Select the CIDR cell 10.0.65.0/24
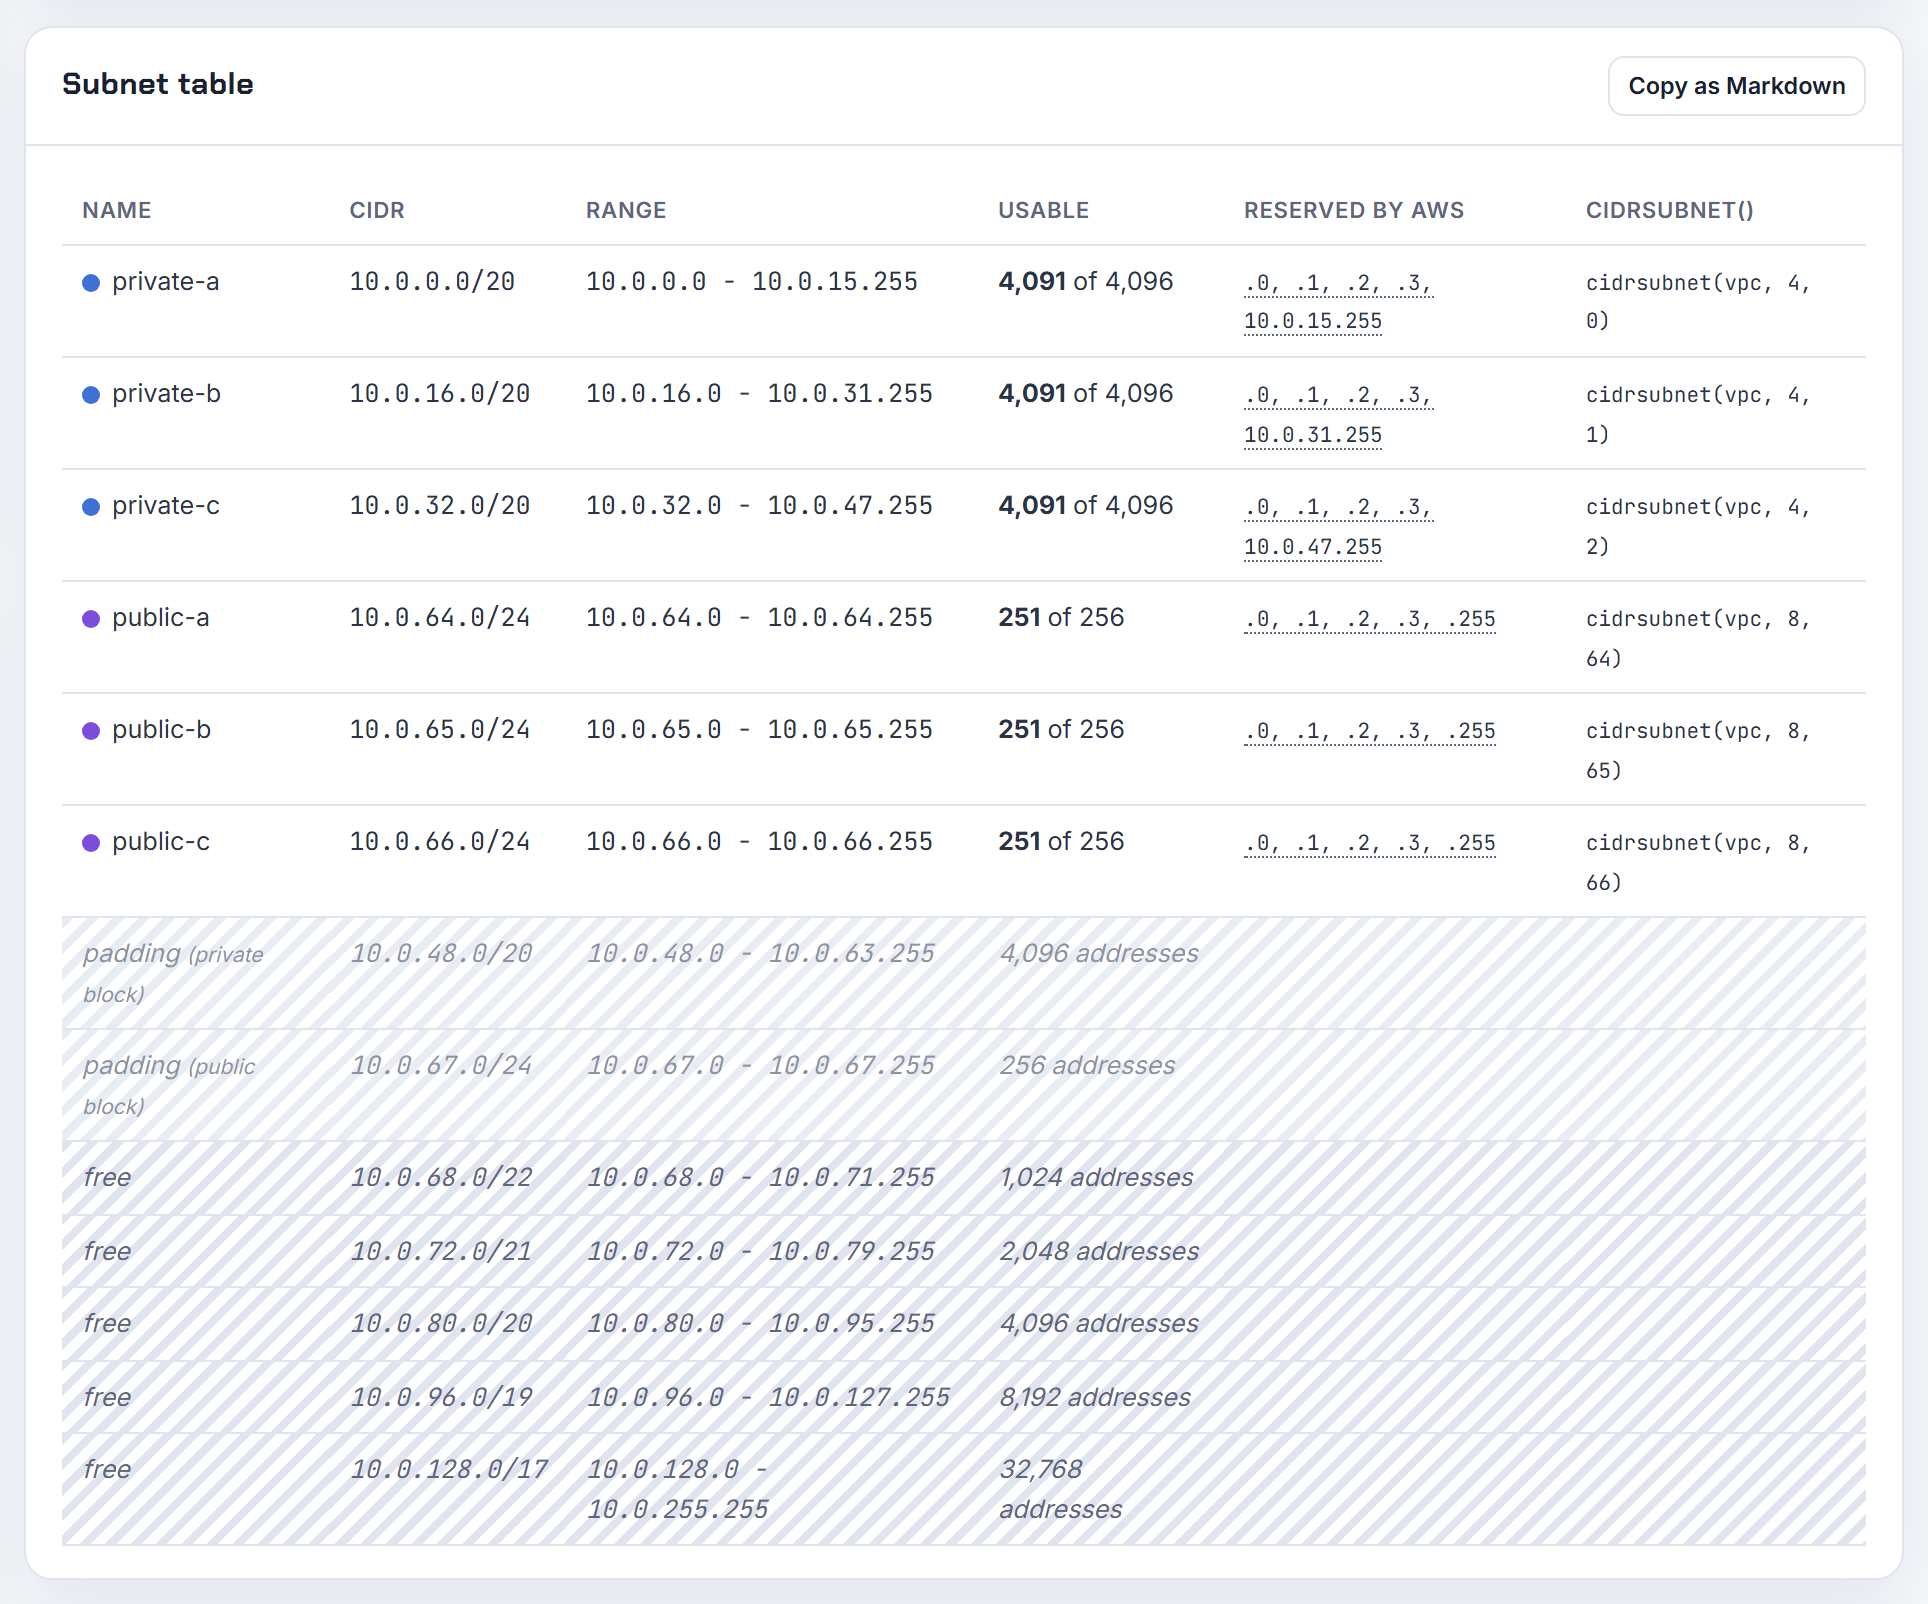This screenshot has width=1928, height=1604. (x=440, y=730)
